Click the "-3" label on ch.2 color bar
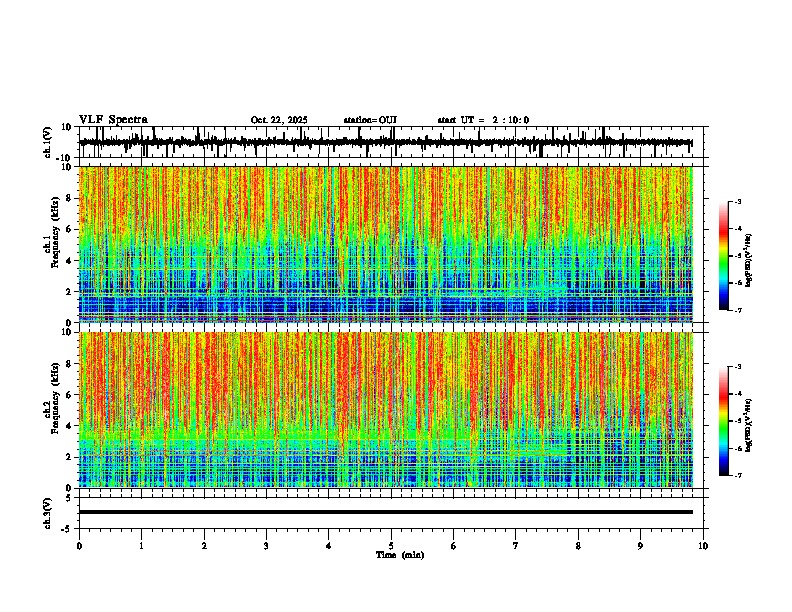792x612 pixels. pyautogui.click(x=737, y=367)
